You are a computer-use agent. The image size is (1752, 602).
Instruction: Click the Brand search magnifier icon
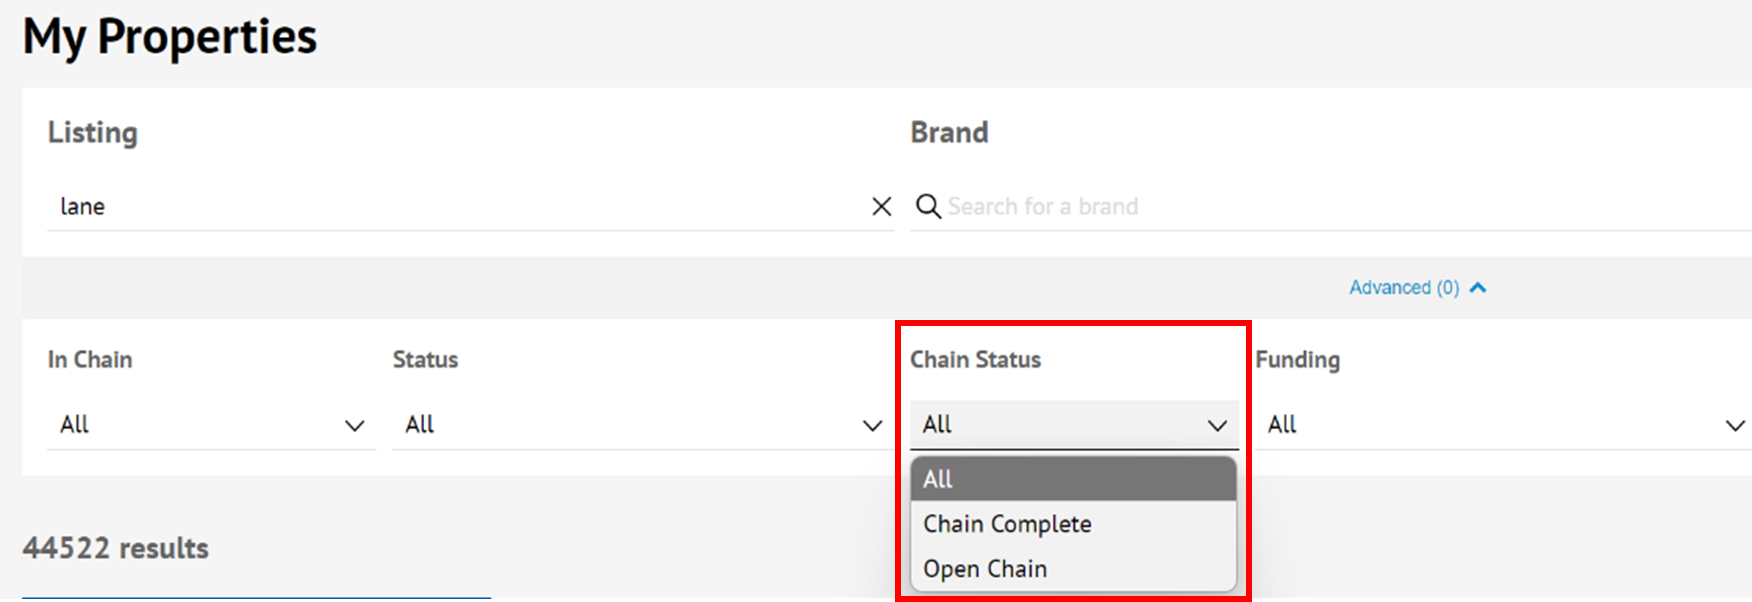click(x=928, y=206)
